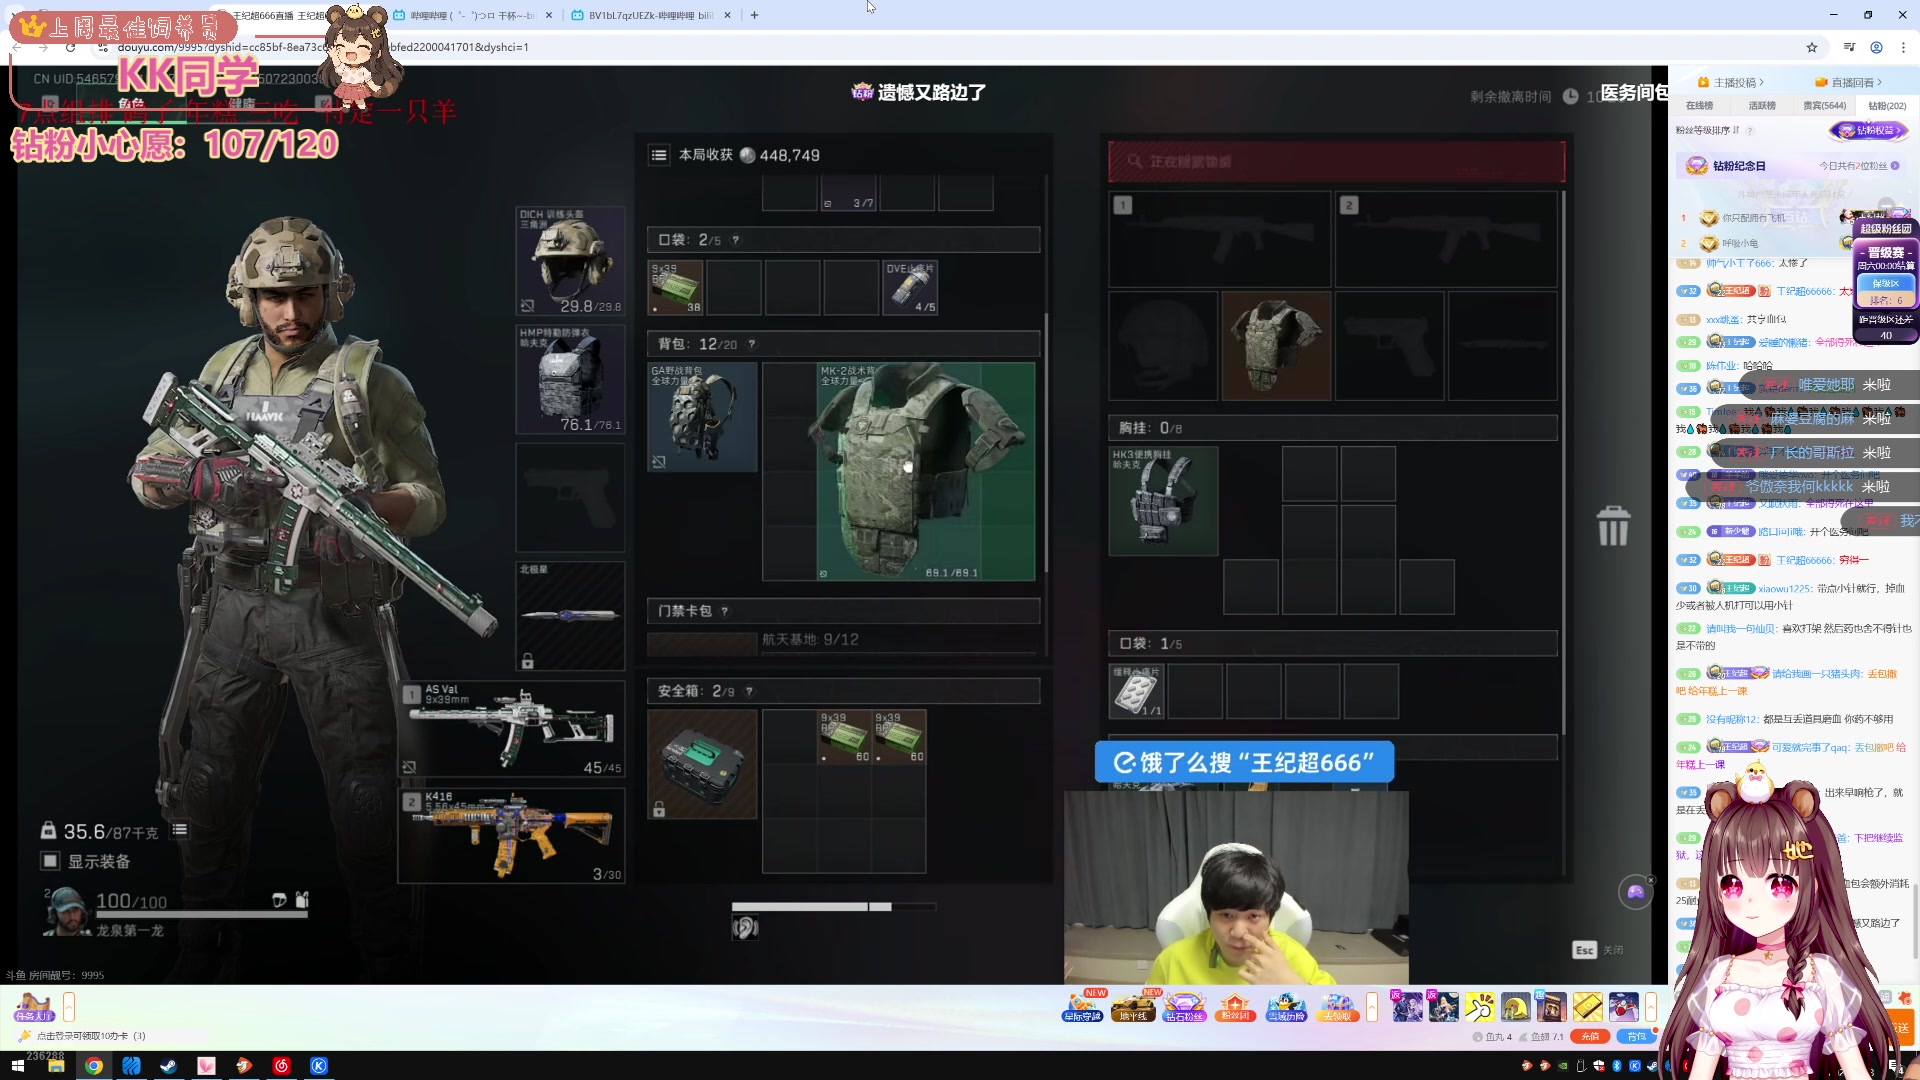Select the GA field backpack item
The width and height of the screenshot is (1920, 1080).
tap(702, 417)
